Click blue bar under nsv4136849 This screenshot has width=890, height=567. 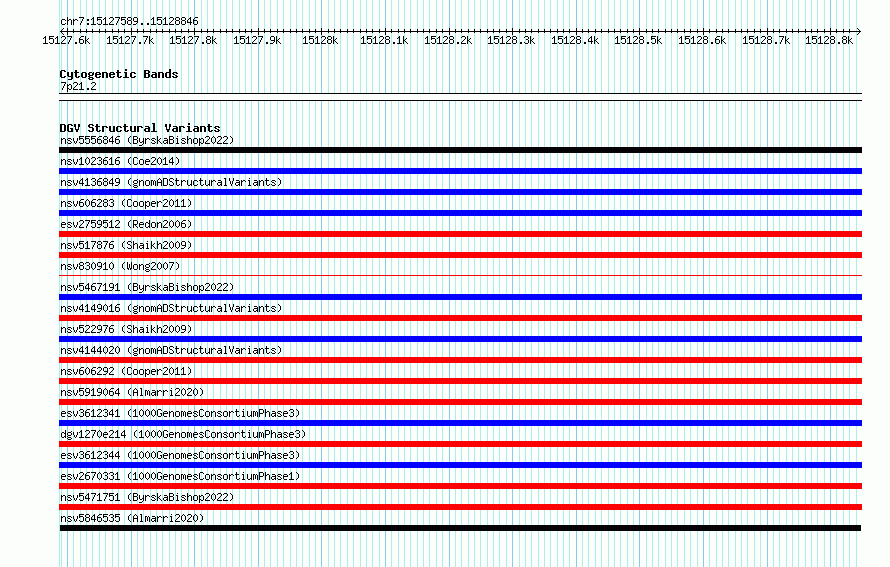460,192
